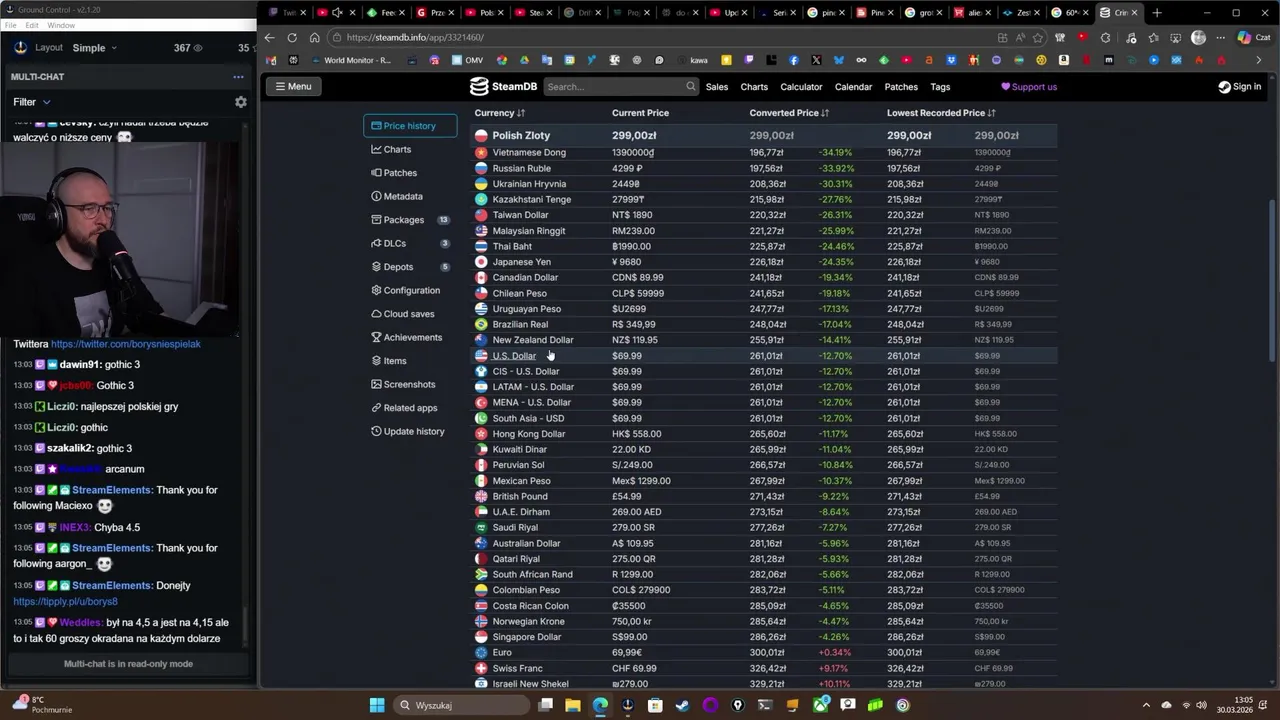This screenshot has height=720, width=1280.
Task: Sort by Converted Price column
Action: pos(789,113)
